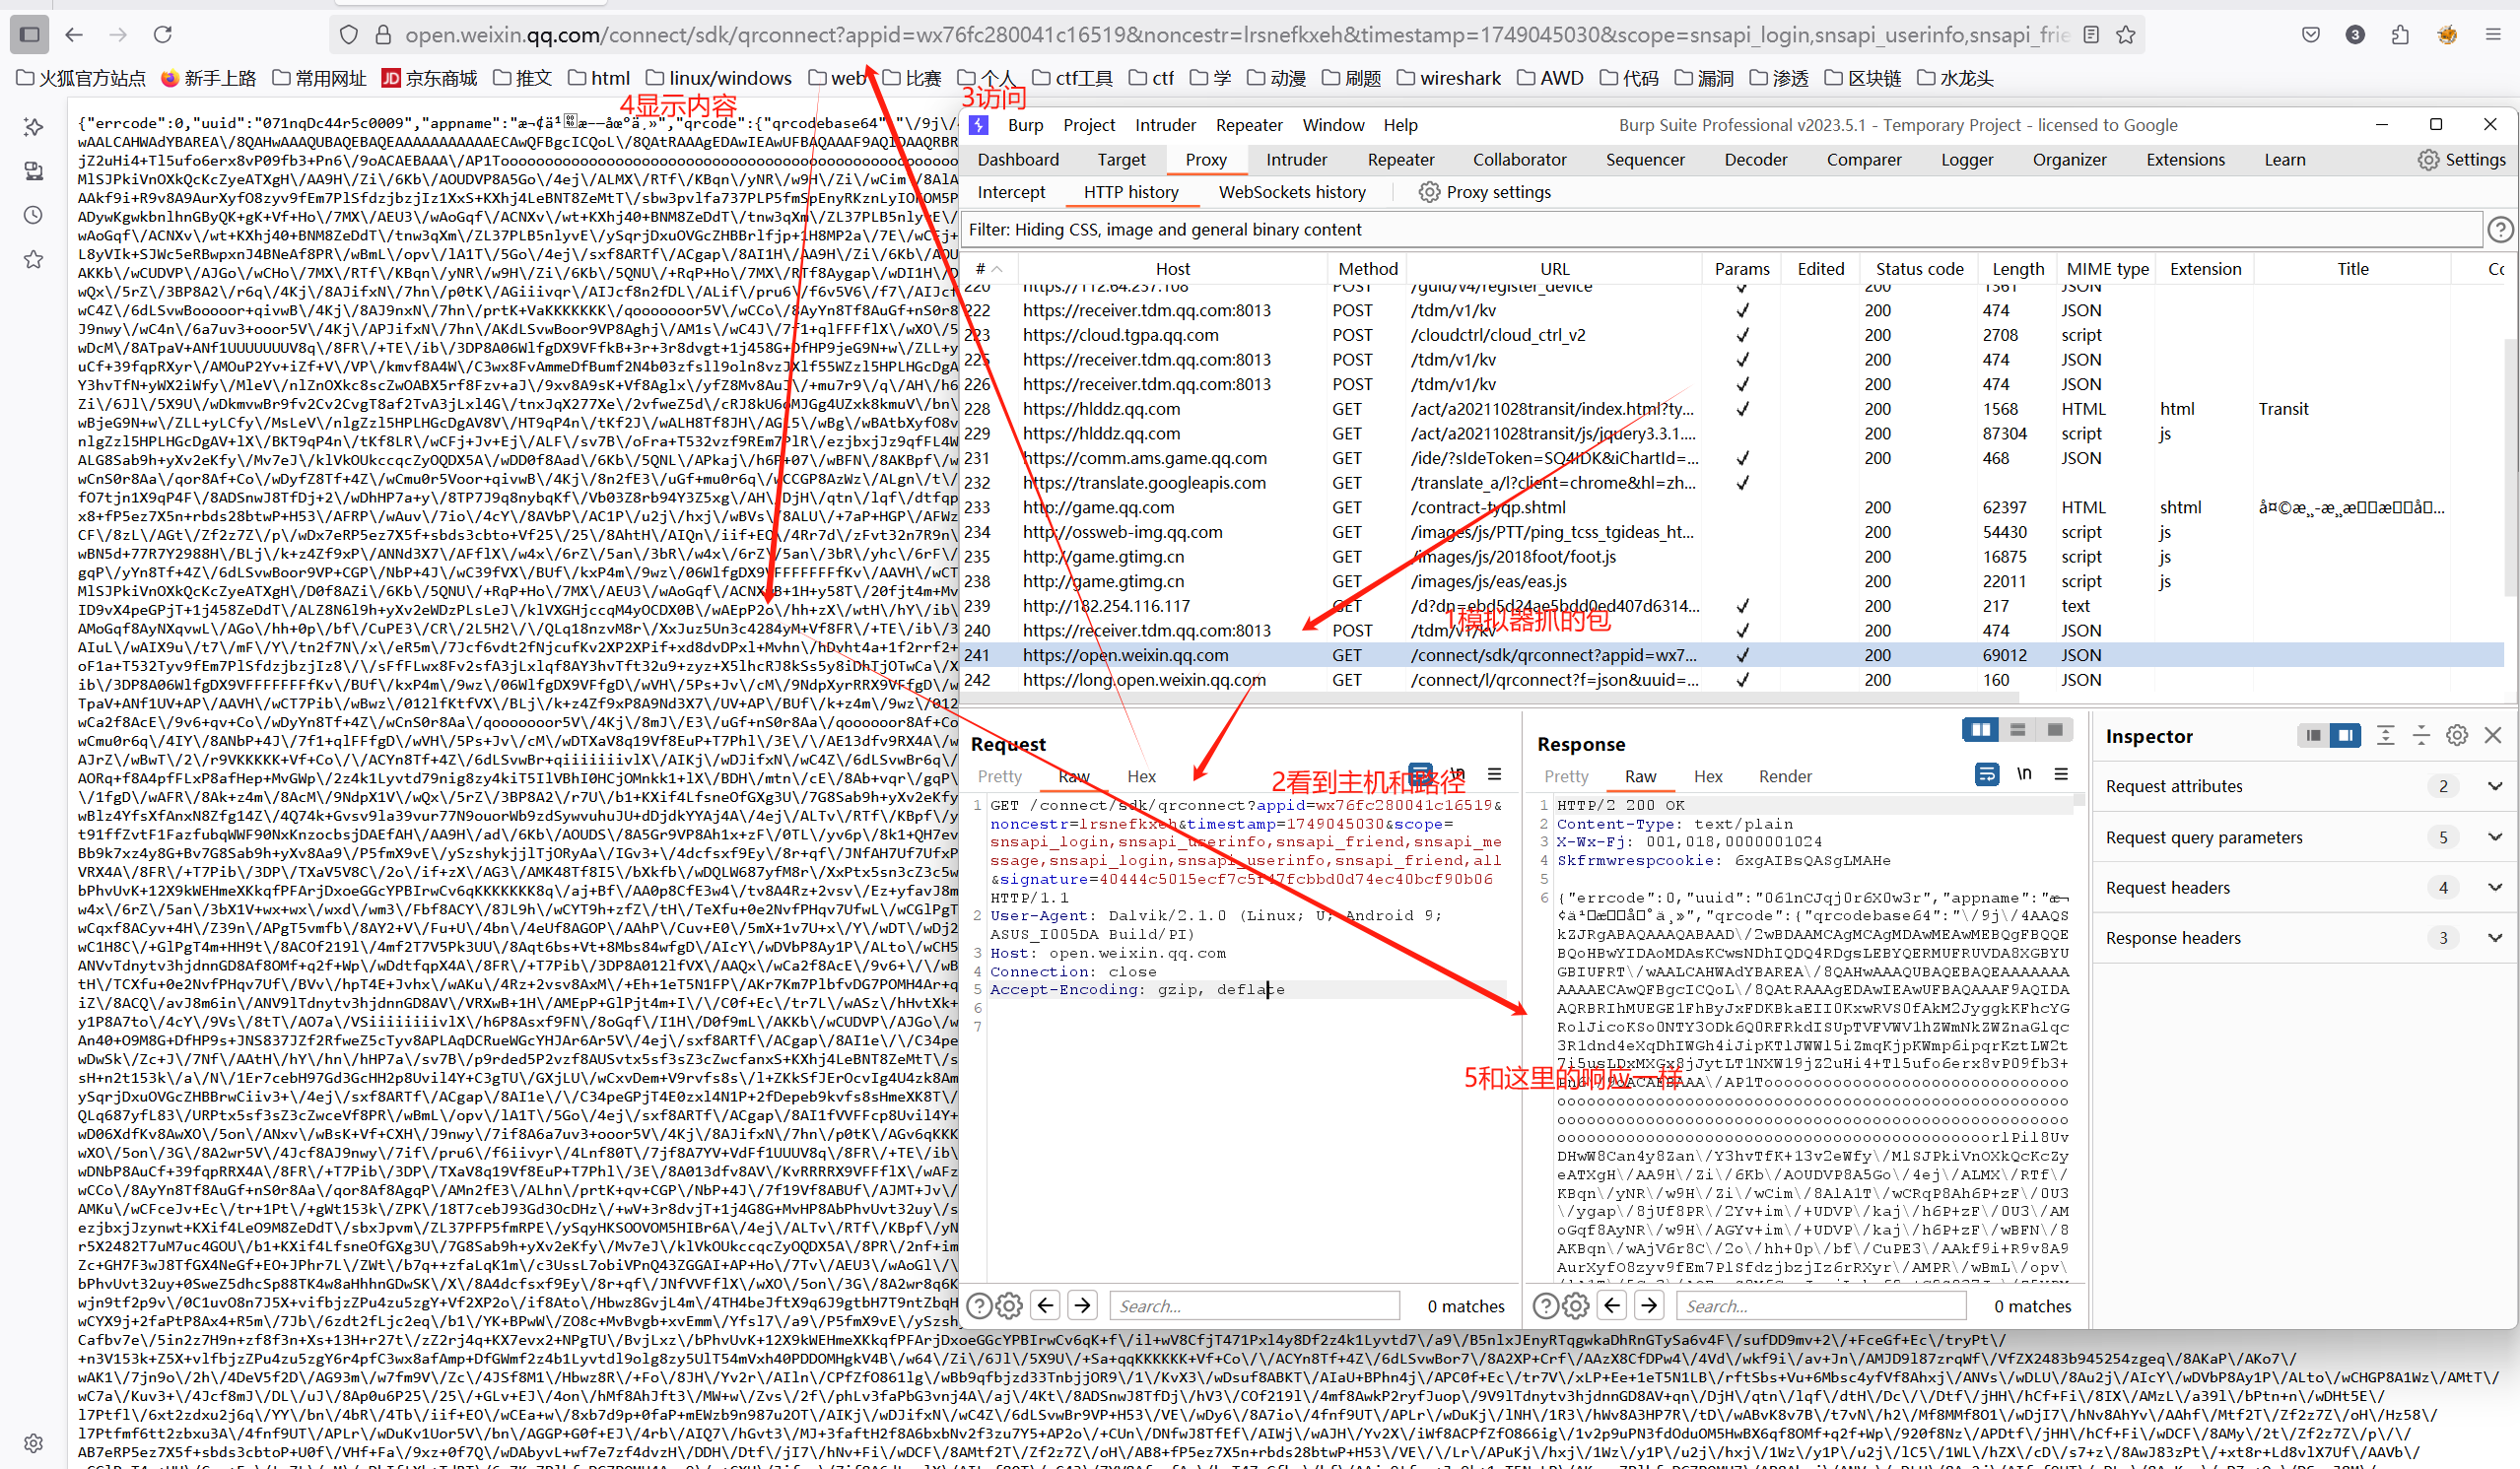Toggle response show non-printable chars \n
The height and width of the screenshot is (1469, 2520).
click(2024, 775)
